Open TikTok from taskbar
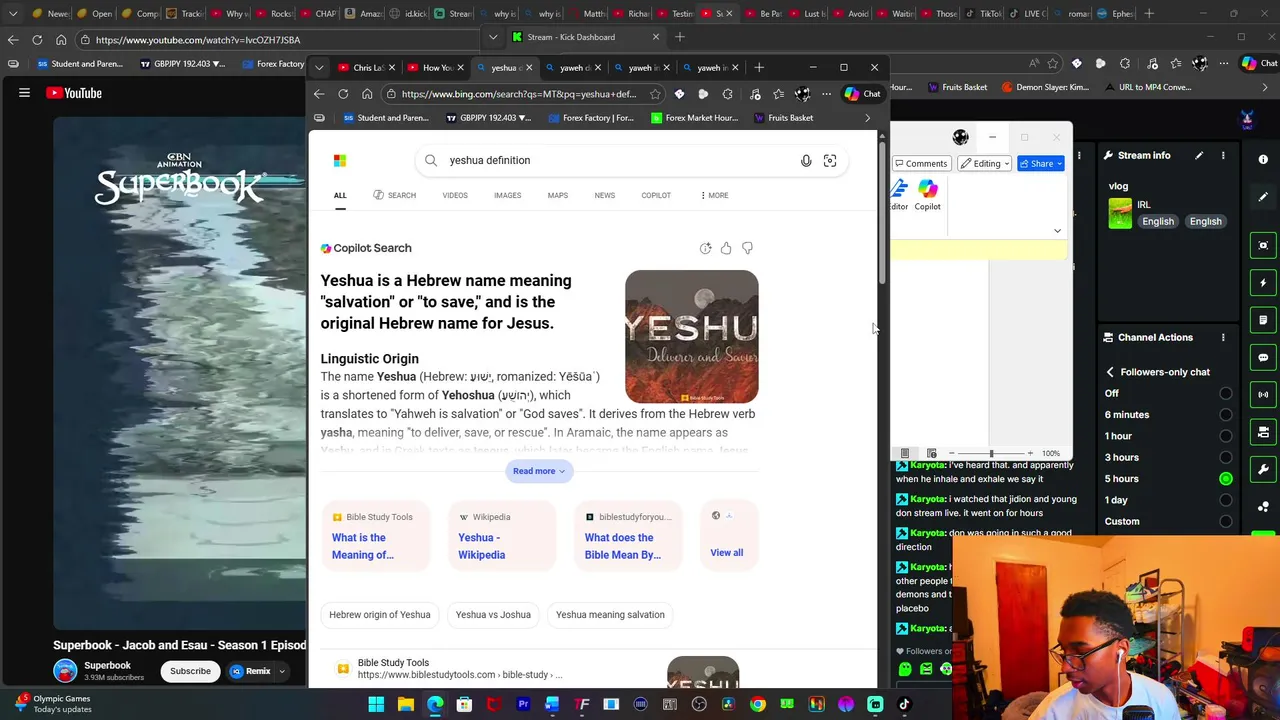The height and width of the screenshot is (720, 1280). (904, 704)
